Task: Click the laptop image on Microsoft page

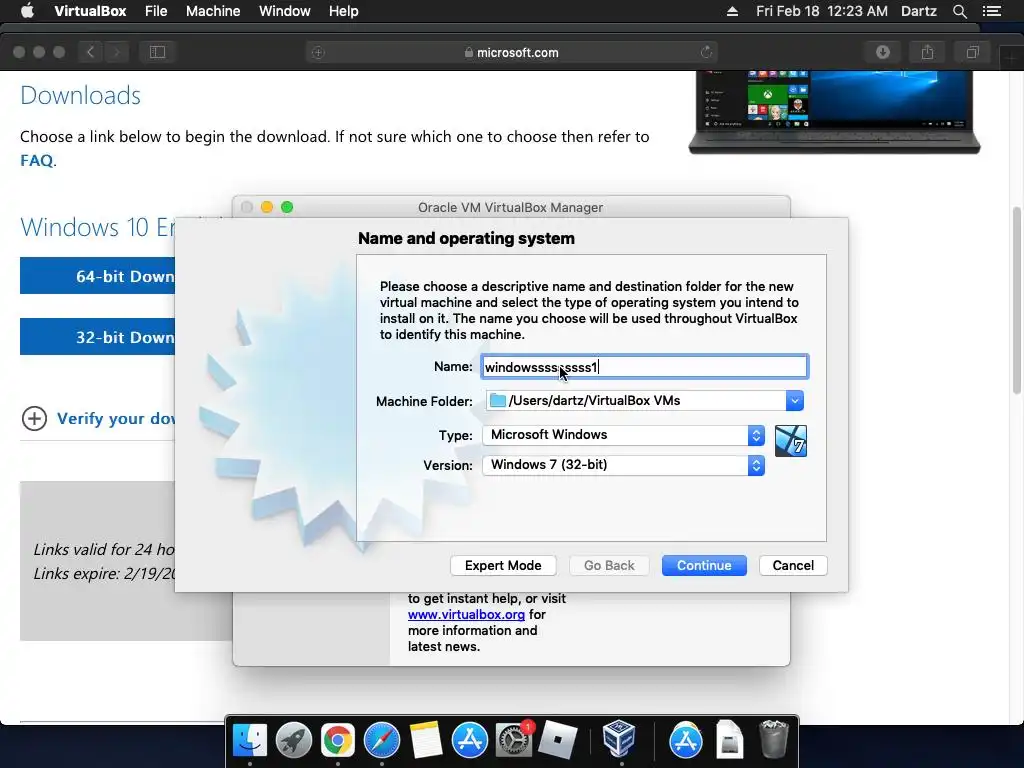Action: [834, 112]
